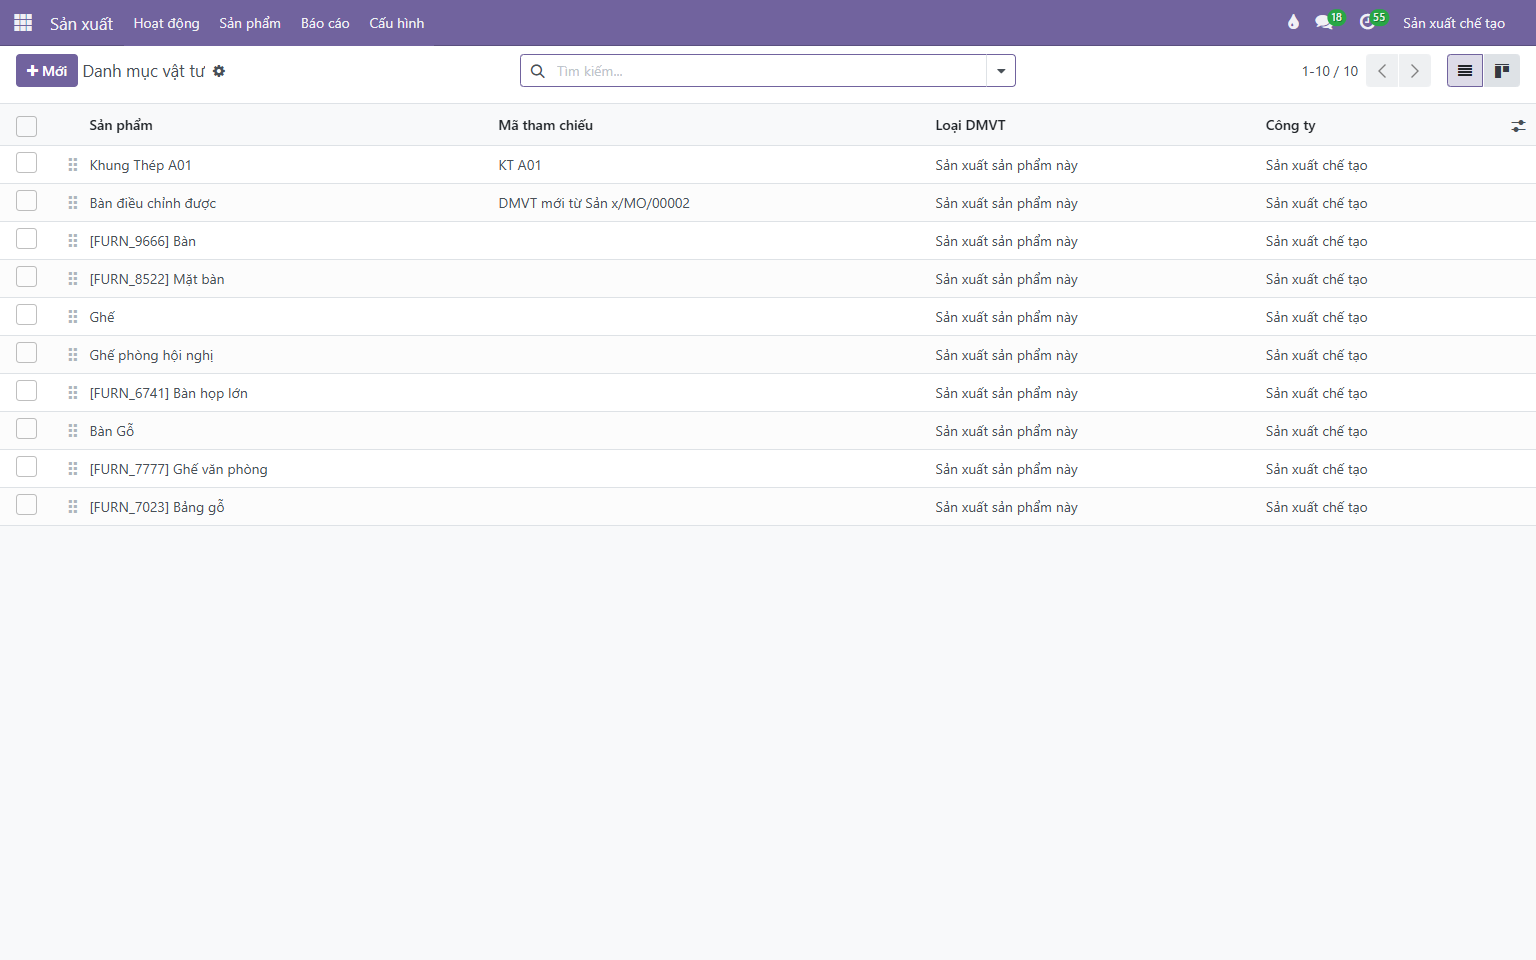Image resolution: width=1536 pixels, height=960 pixels.
Task: Select the Ghế phòng hội nghị checkbox
Action: click(27, 353)
